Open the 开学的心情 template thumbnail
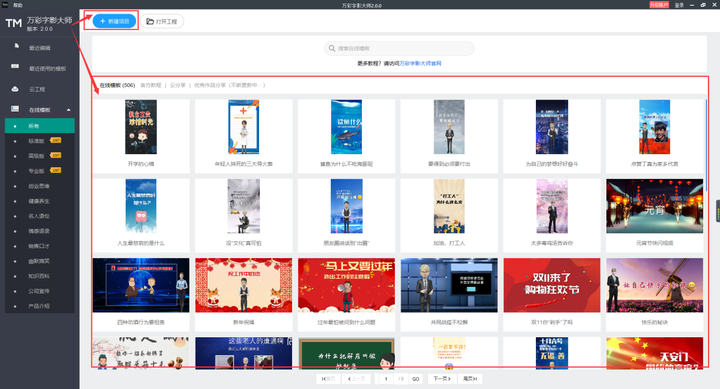The height and width of the screenshot is (389, 720). [x=141, y=127]
